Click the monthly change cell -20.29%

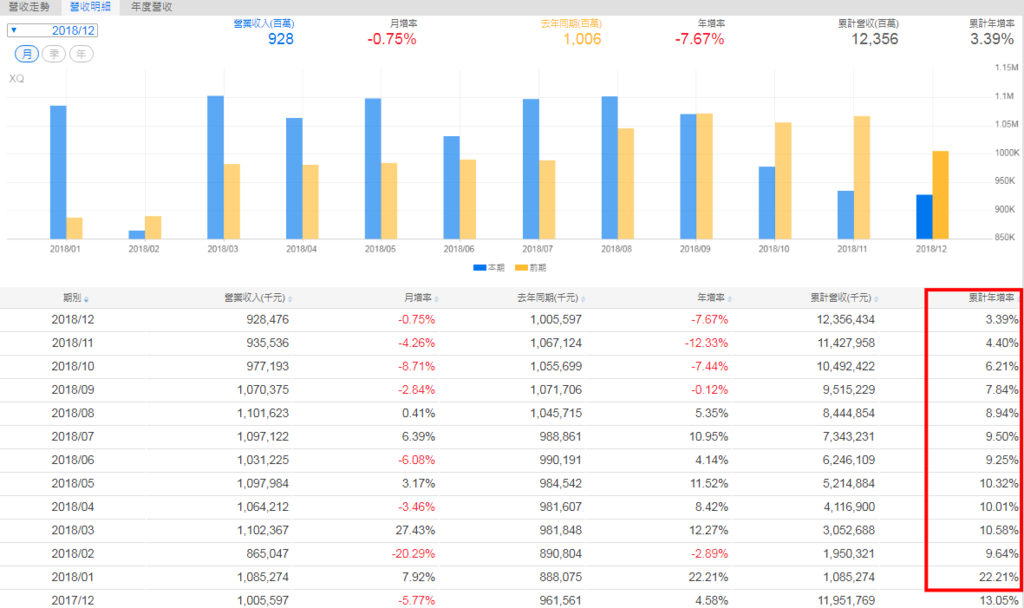[413, 554]
